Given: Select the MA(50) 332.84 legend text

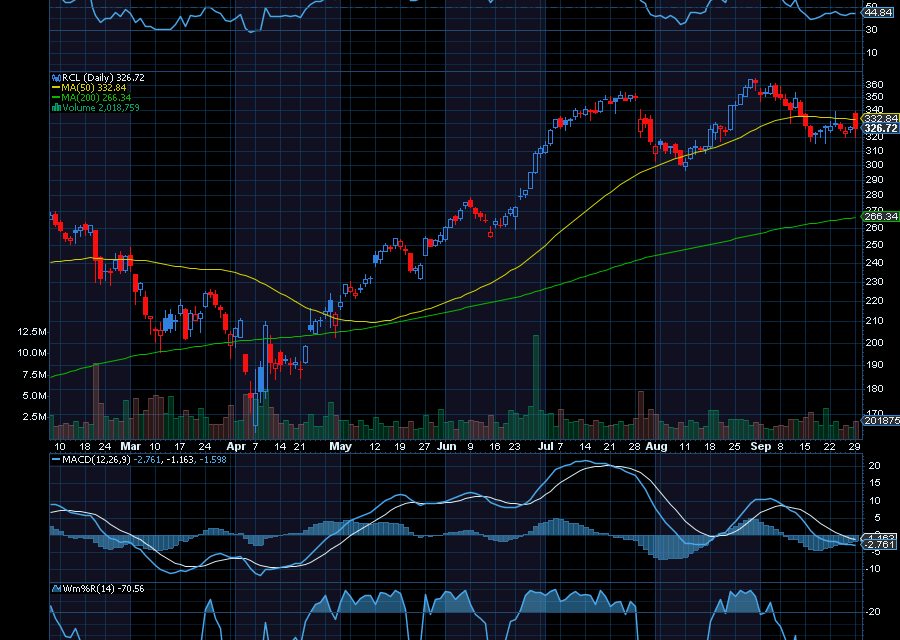Looking at the screenshot, I should click(x=94, y=87).
